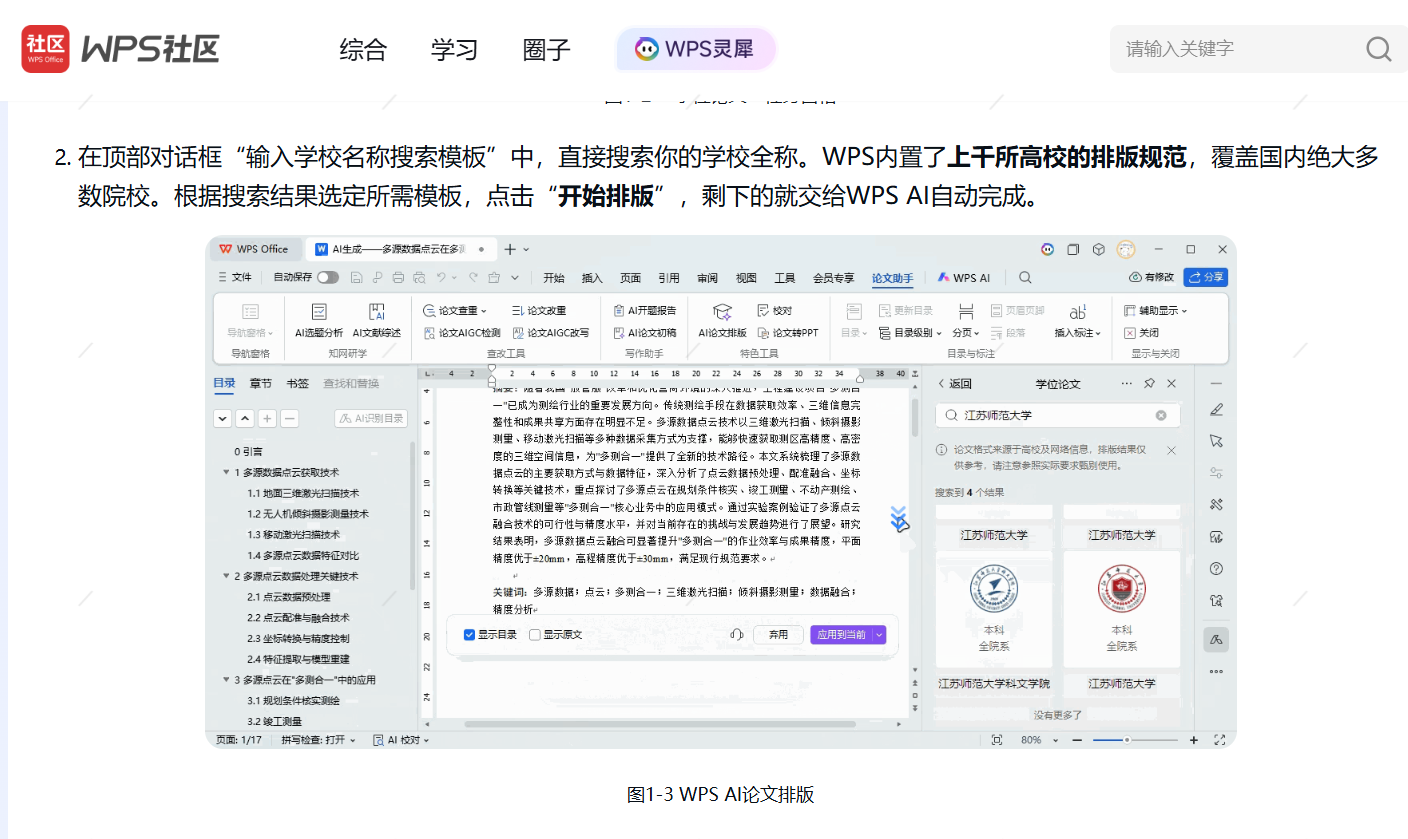
Task: Click the 校对 tool
Action: tap(775, 311)
